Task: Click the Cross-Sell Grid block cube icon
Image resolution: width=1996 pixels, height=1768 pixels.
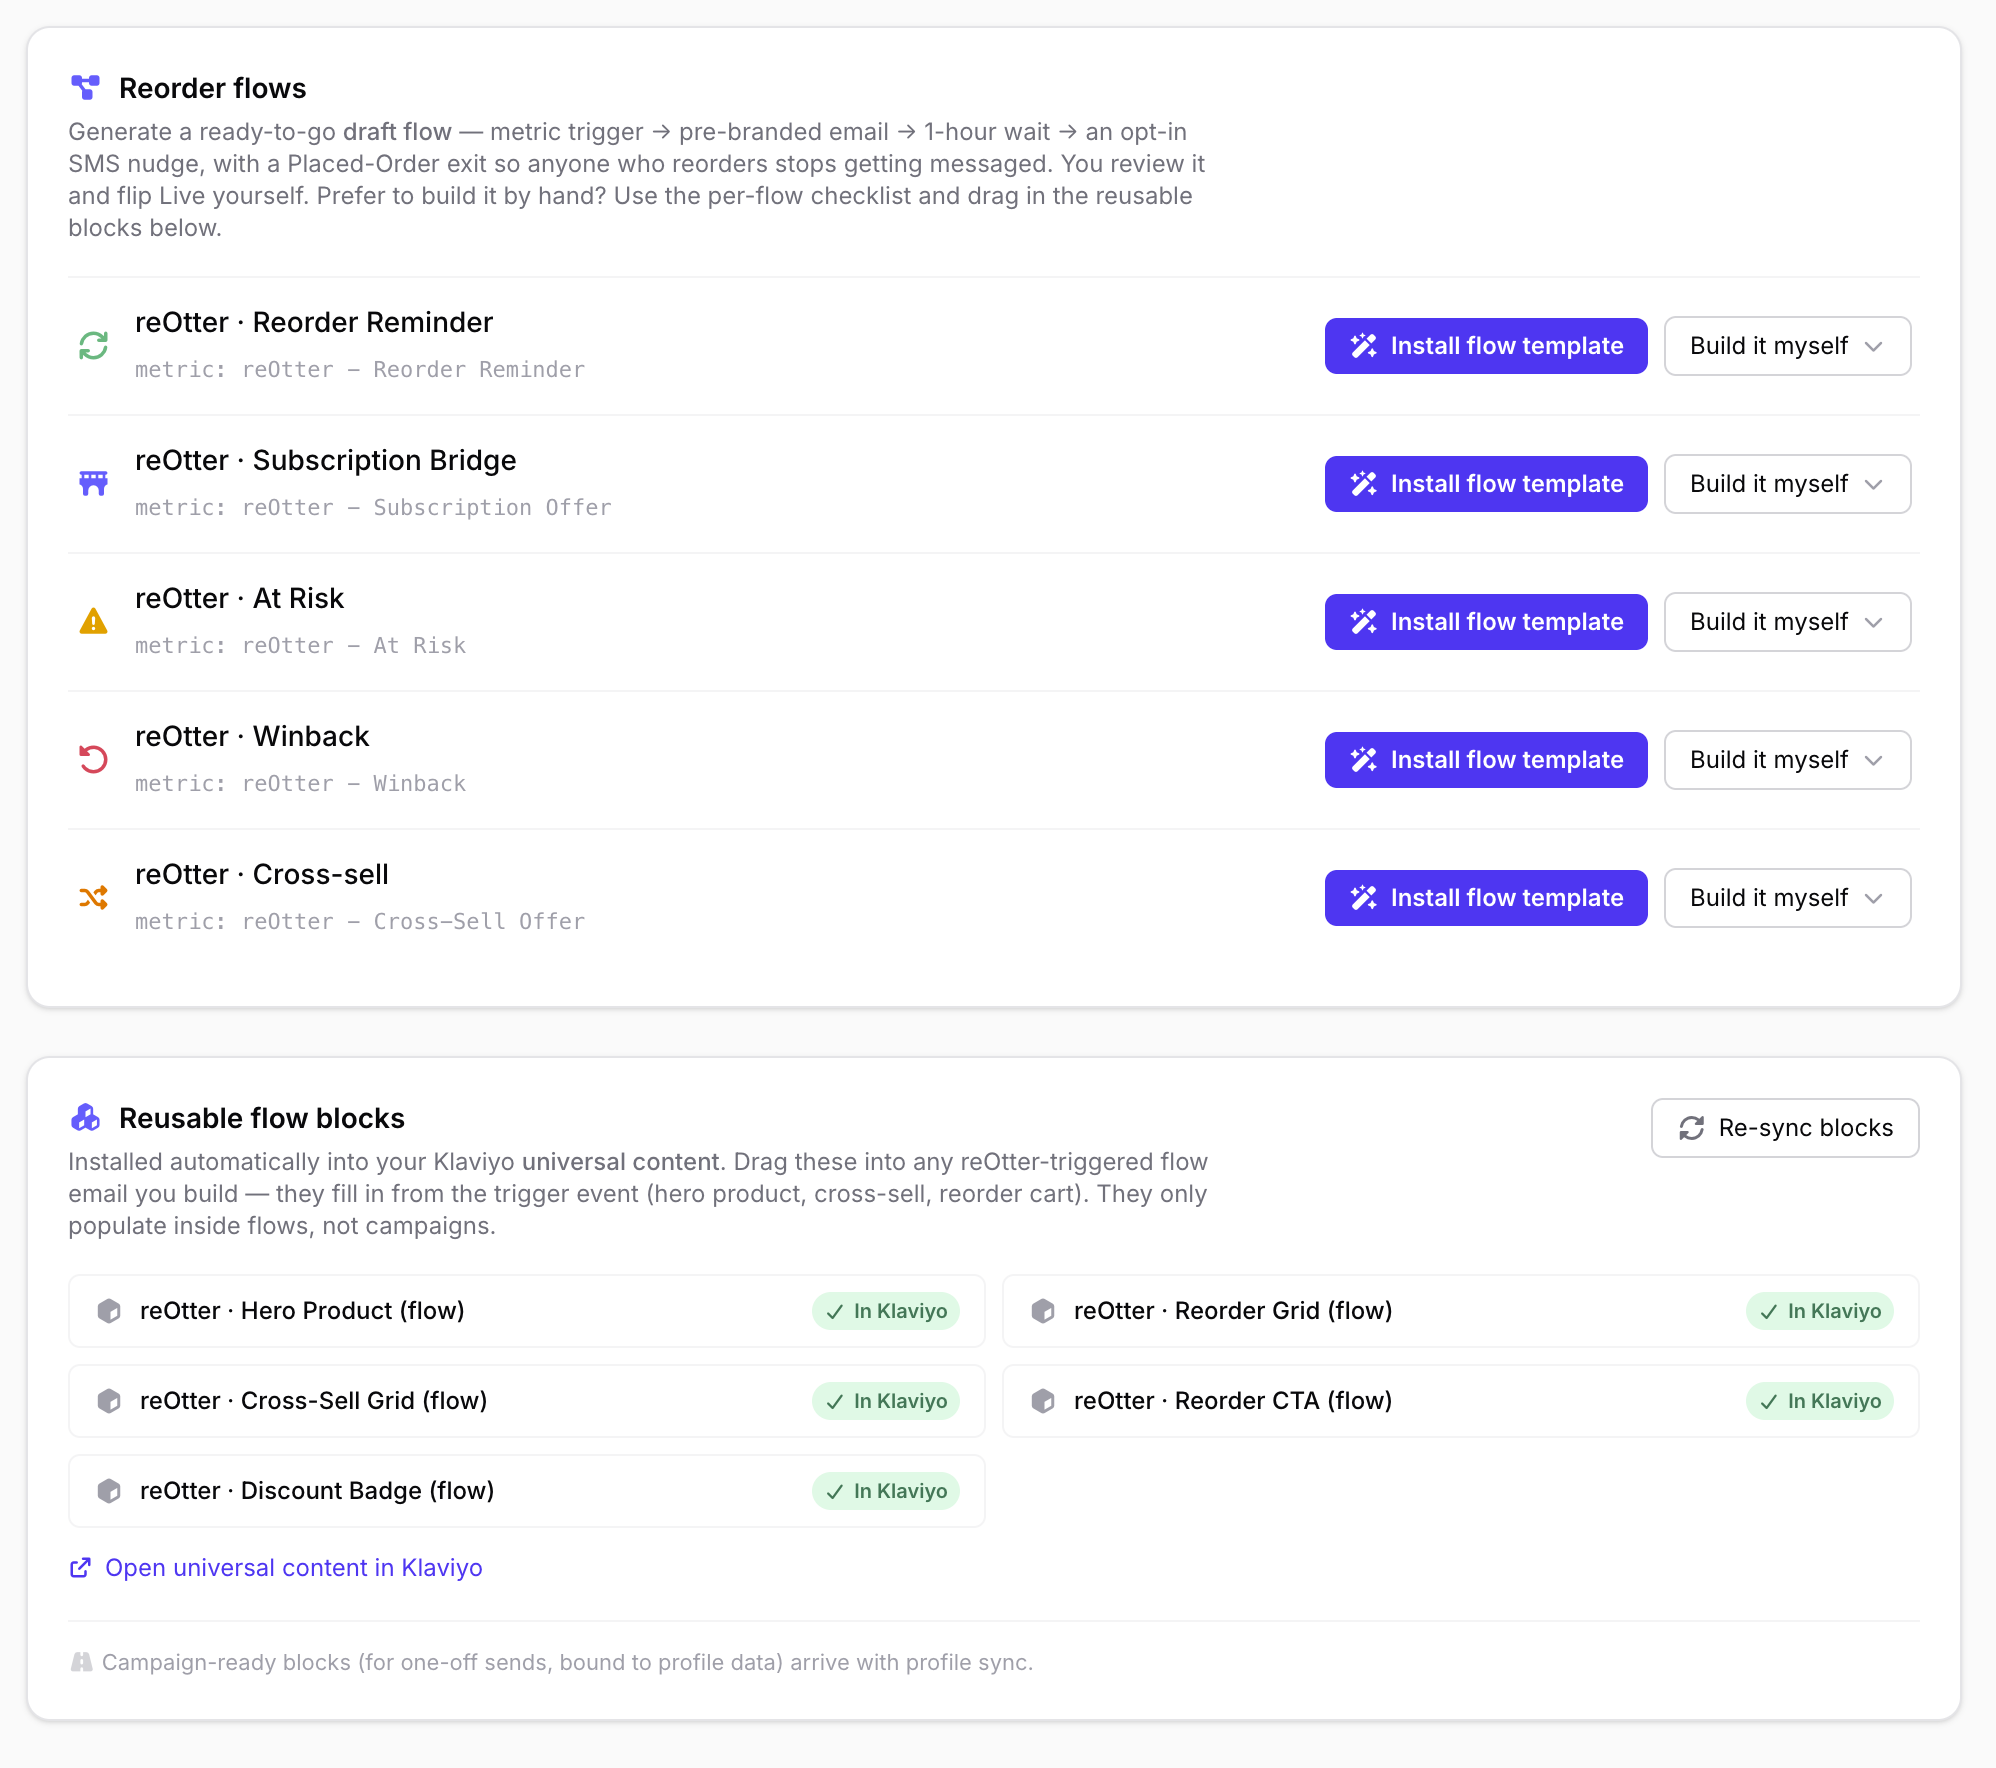Action: (x=109, y=1401)
